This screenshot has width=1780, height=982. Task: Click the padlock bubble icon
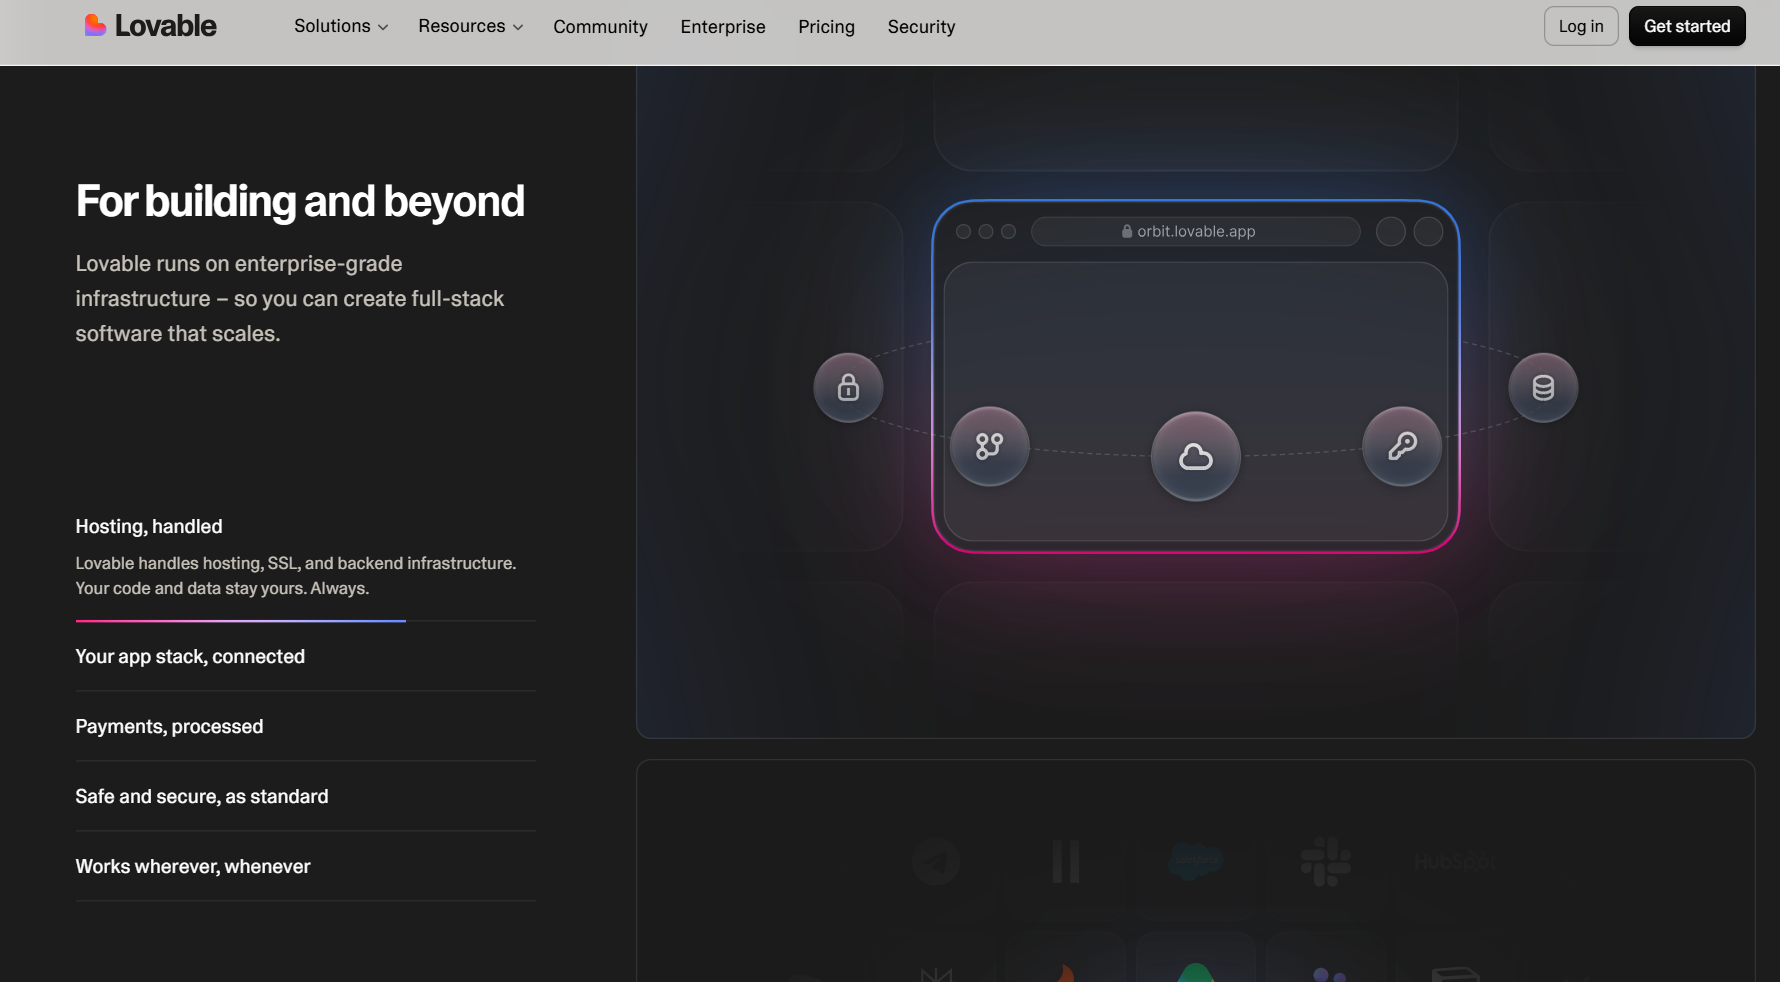(x=848, y=387)
